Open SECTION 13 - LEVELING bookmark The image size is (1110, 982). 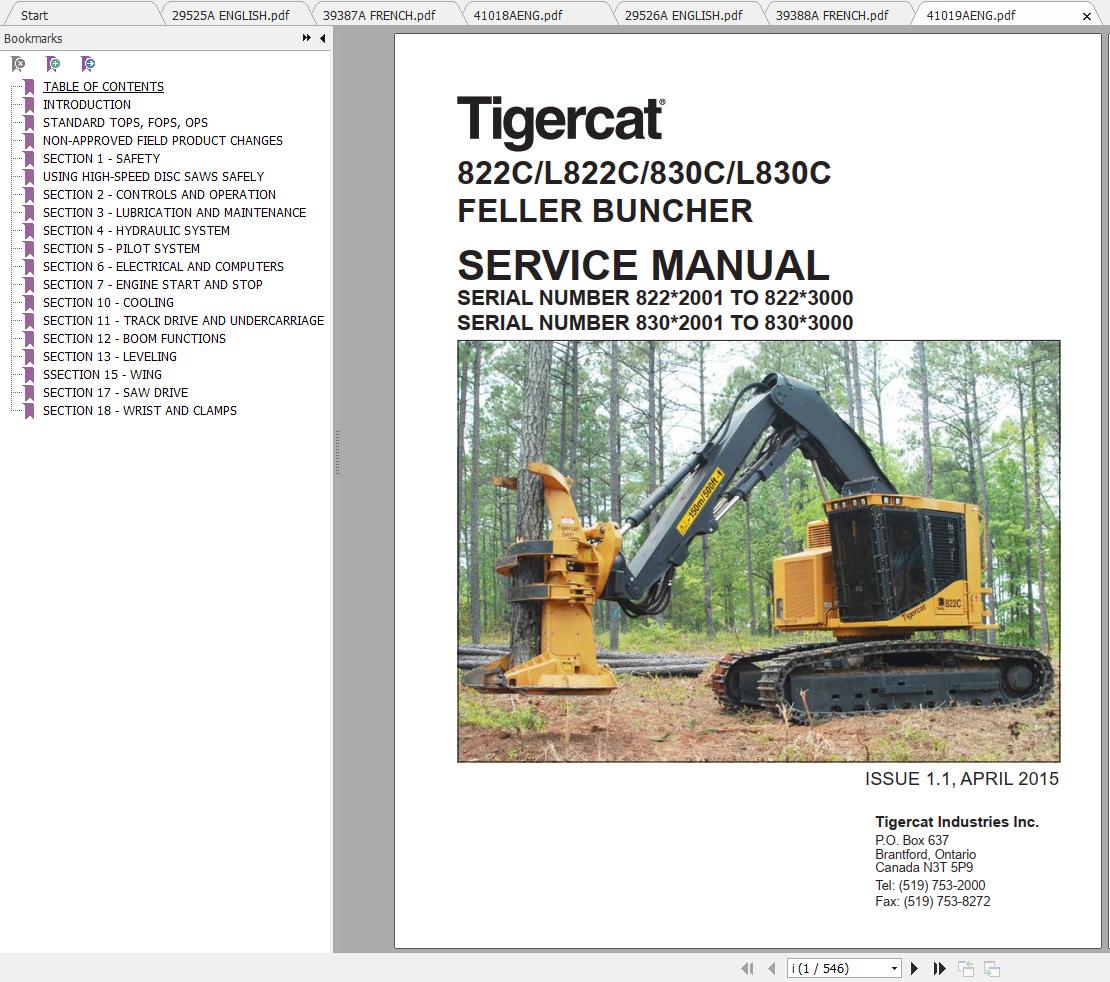click(110, 357)
